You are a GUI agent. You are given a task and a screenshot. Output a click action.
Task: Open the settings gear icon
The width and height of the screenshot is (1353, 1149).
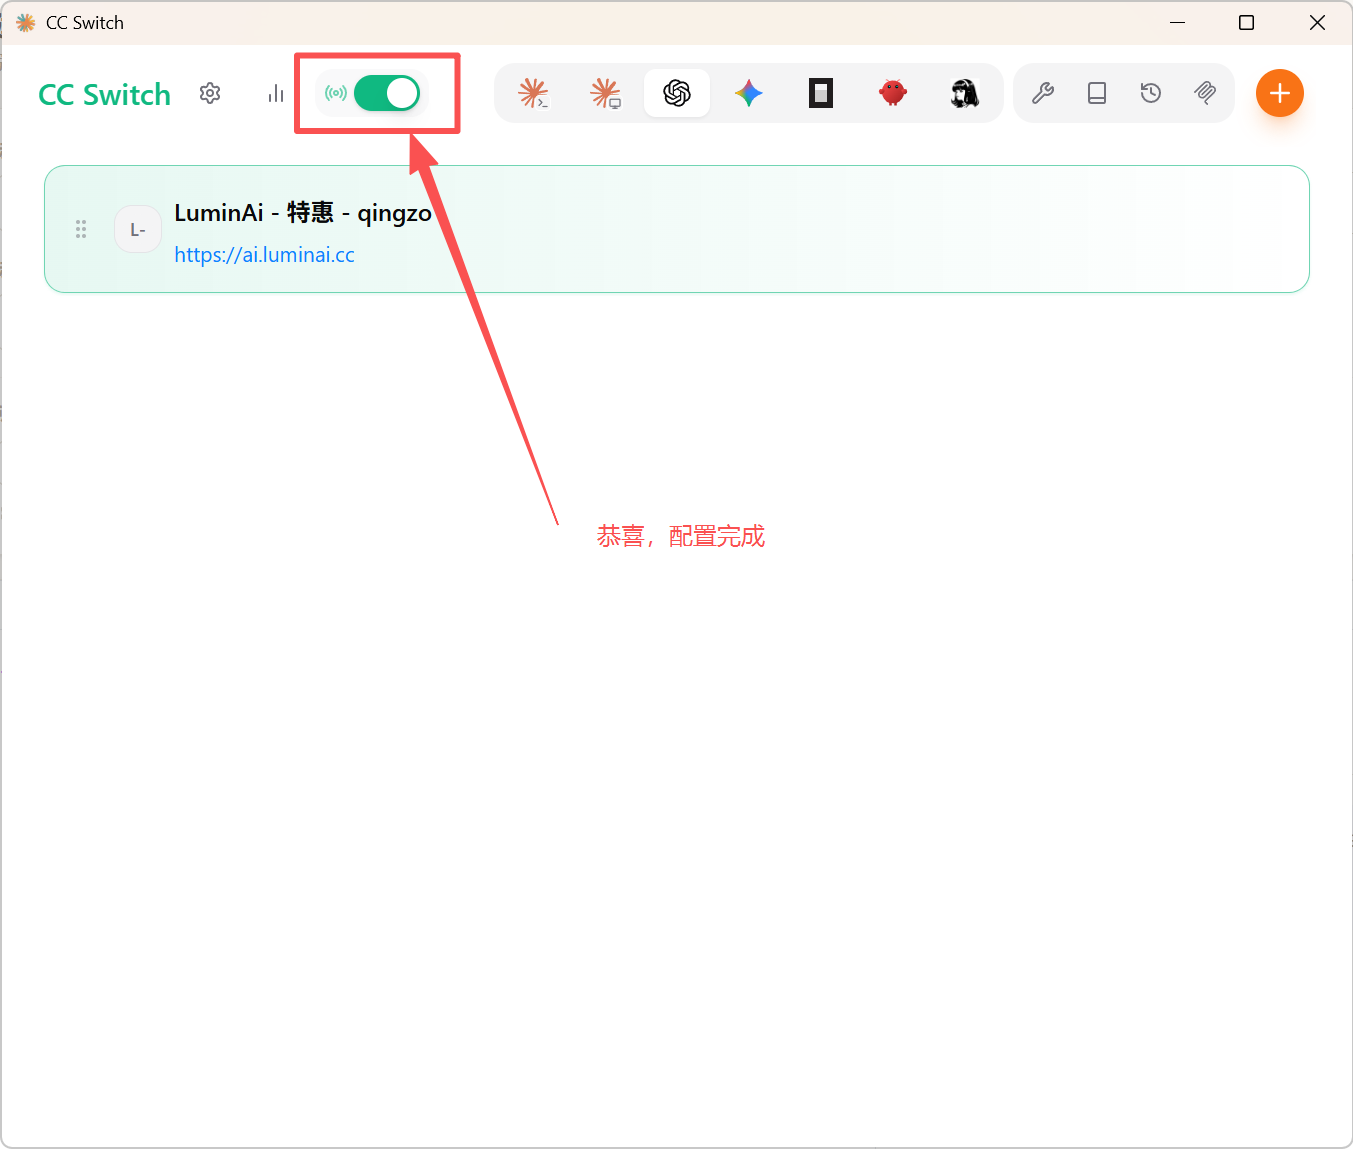coord(210,93)
